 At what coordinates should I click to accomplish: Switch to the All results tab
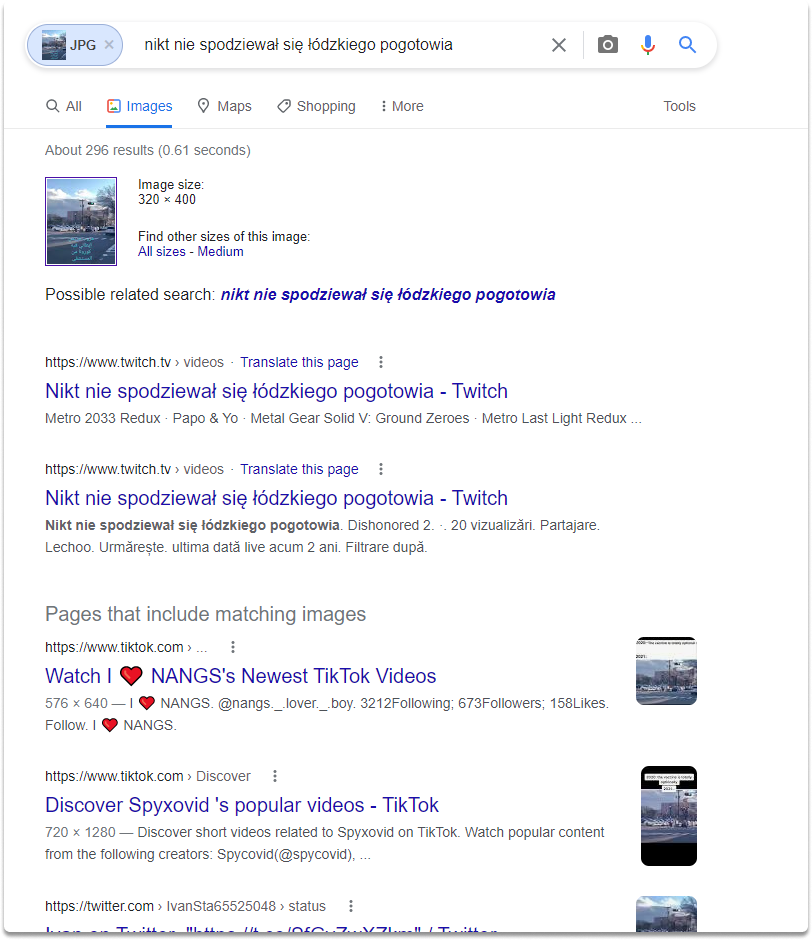64,106
